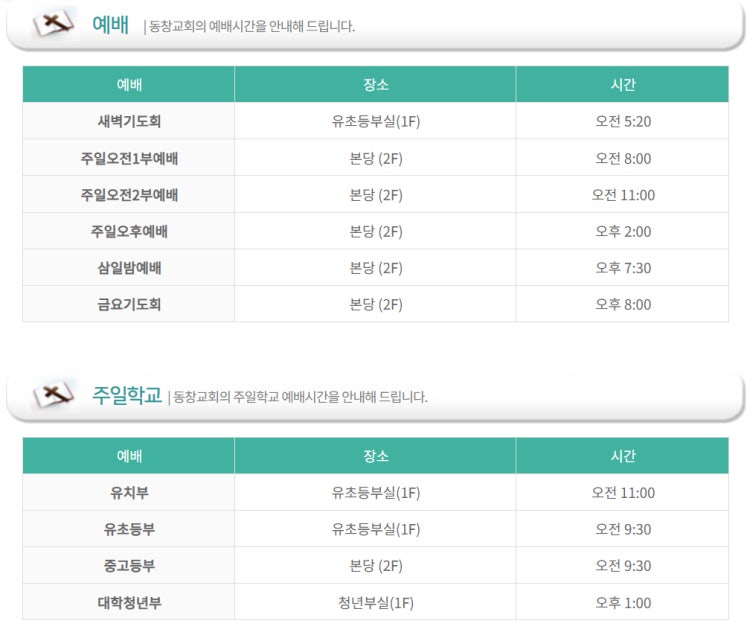Click the 삼일밤예배 row label

[129, 268]
